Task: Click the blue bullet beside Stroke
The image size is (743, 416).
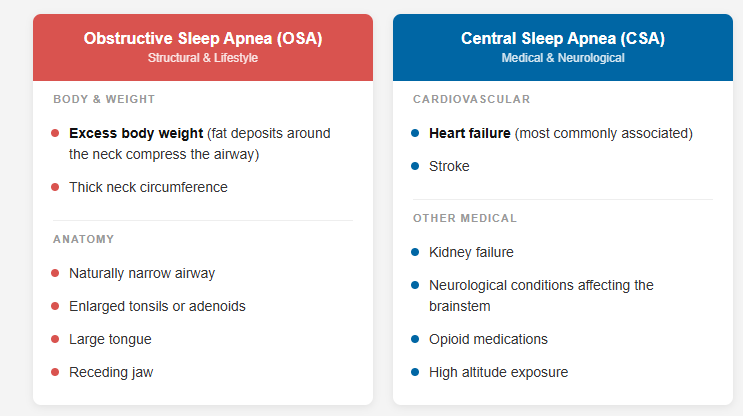Action: tap(415, 166)
